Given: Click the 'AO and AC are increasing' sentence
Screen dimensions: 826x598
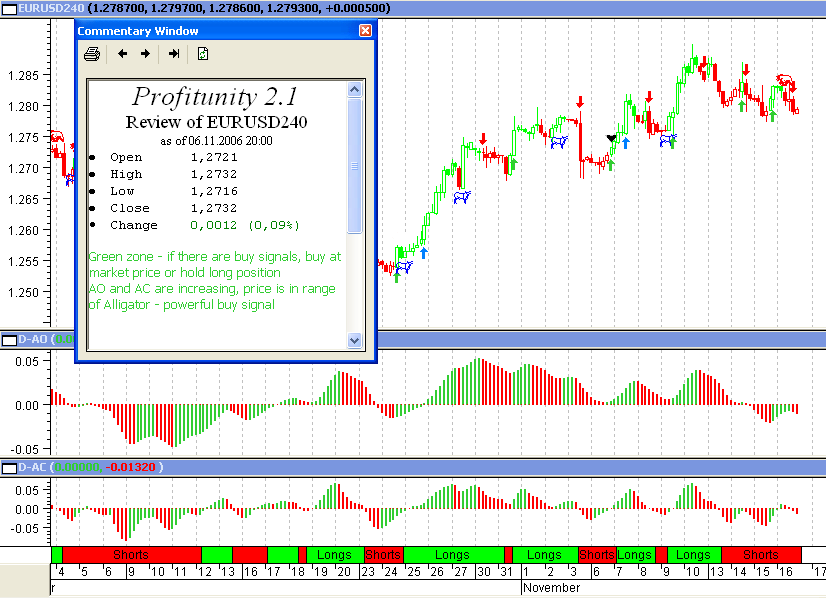Looking at the screenshot, I should pos(212,297).
